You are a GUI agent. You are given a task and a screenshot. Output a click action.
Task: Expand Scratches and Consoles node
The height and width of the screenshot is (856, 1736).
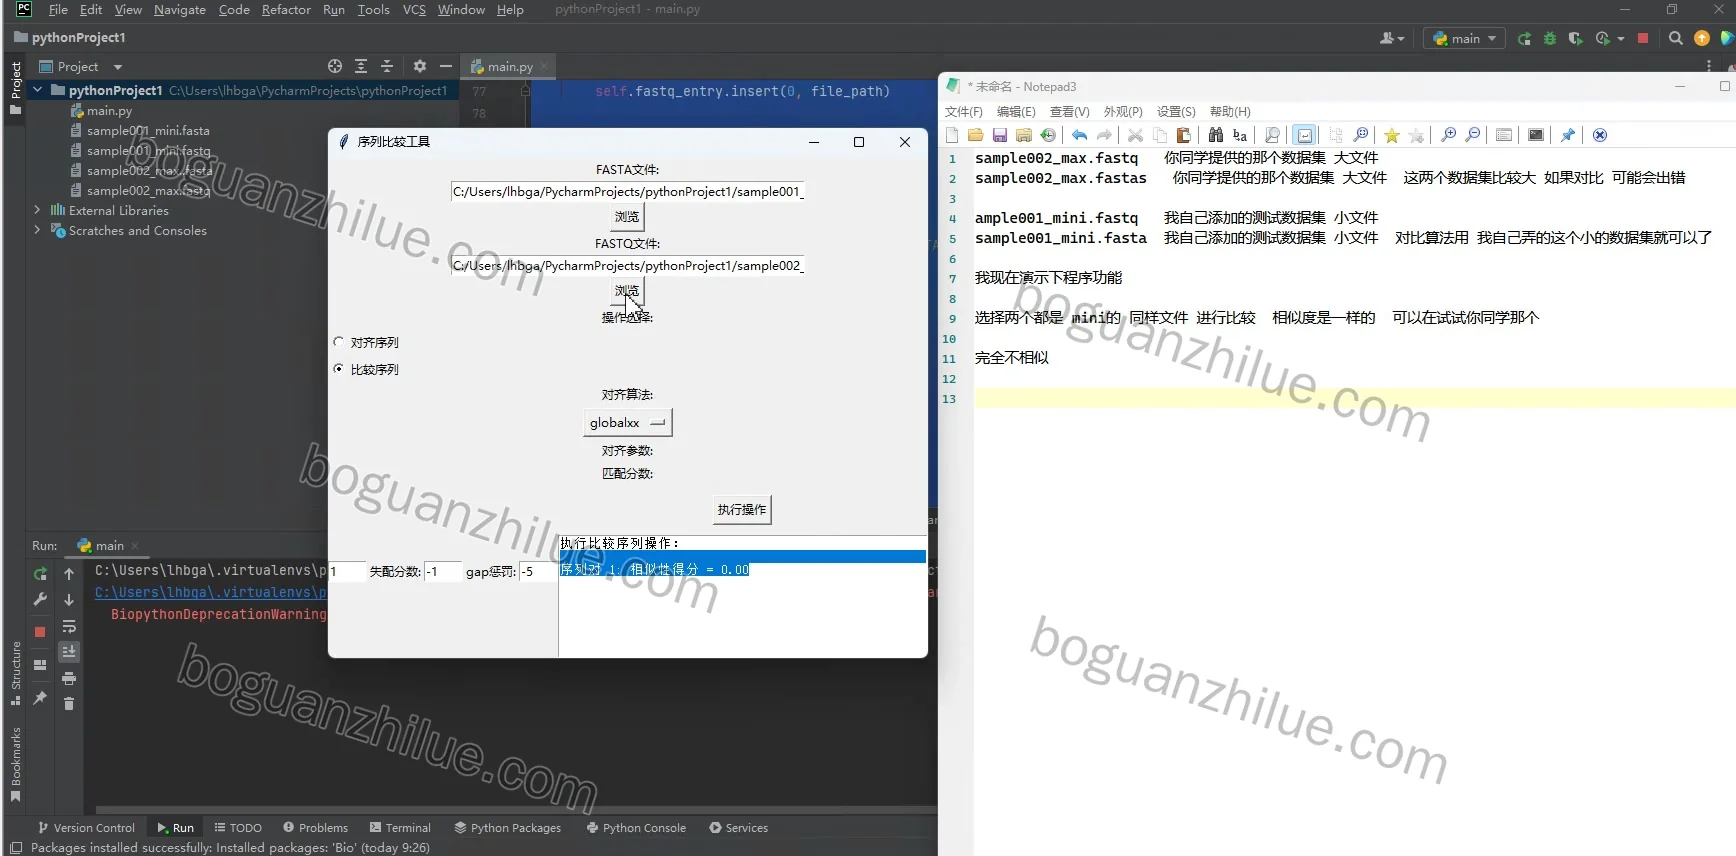(38, 230)
